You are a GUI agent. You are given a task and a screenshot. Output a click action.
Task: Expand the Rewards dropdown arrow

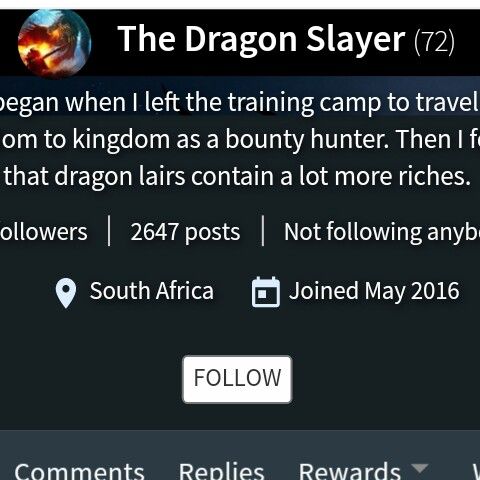[419, 468]
